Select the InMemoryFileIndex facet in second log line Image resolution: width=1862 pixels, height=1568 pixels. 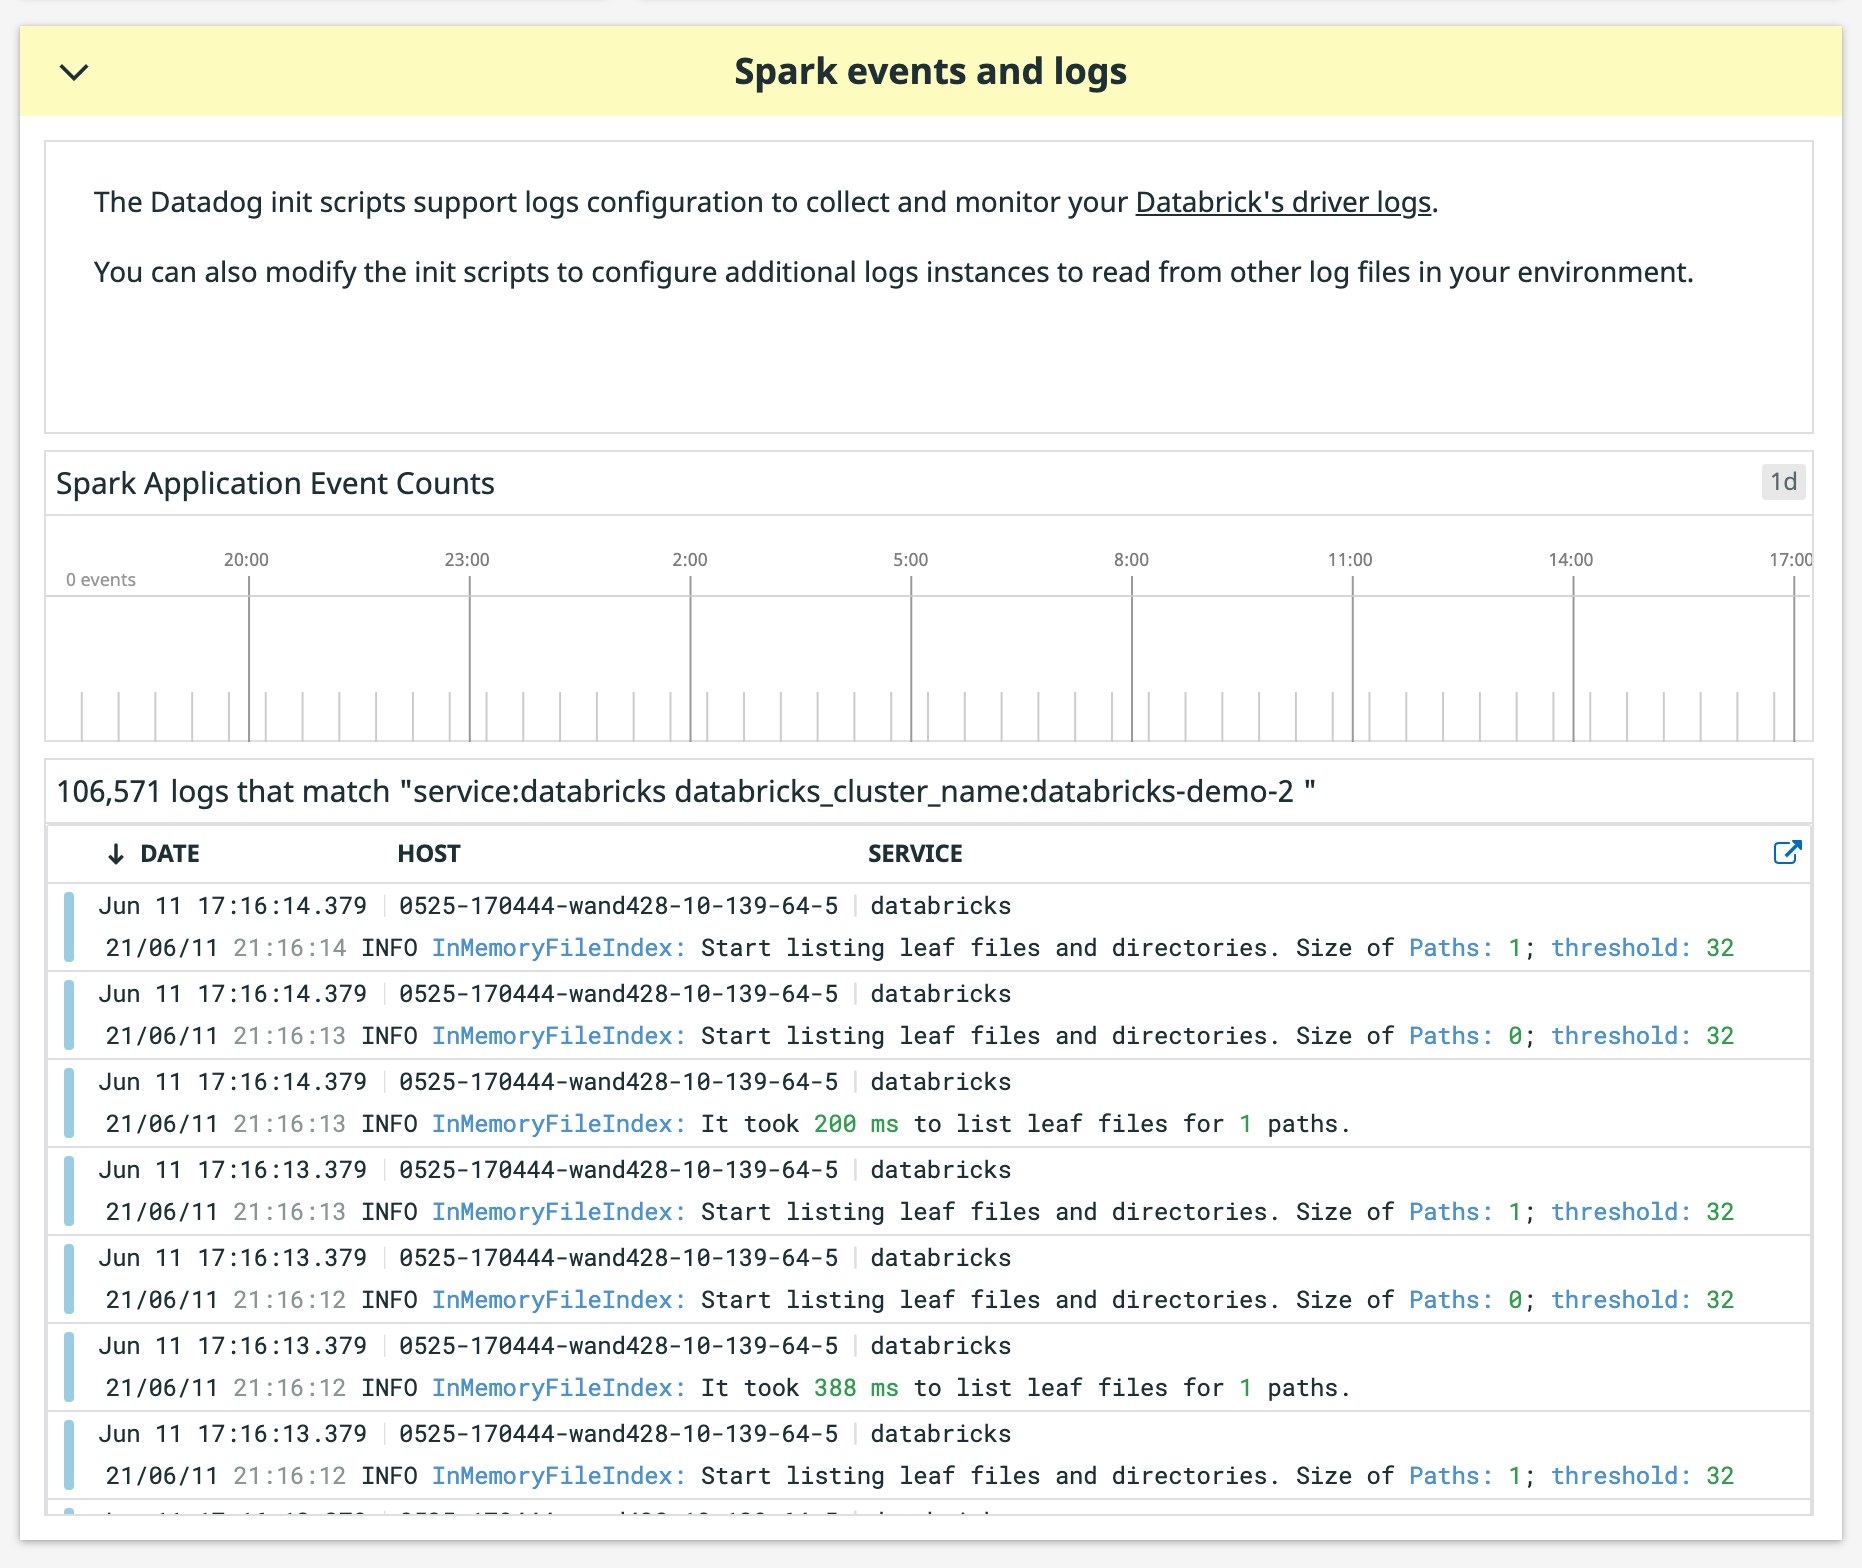pos(556,1035)
